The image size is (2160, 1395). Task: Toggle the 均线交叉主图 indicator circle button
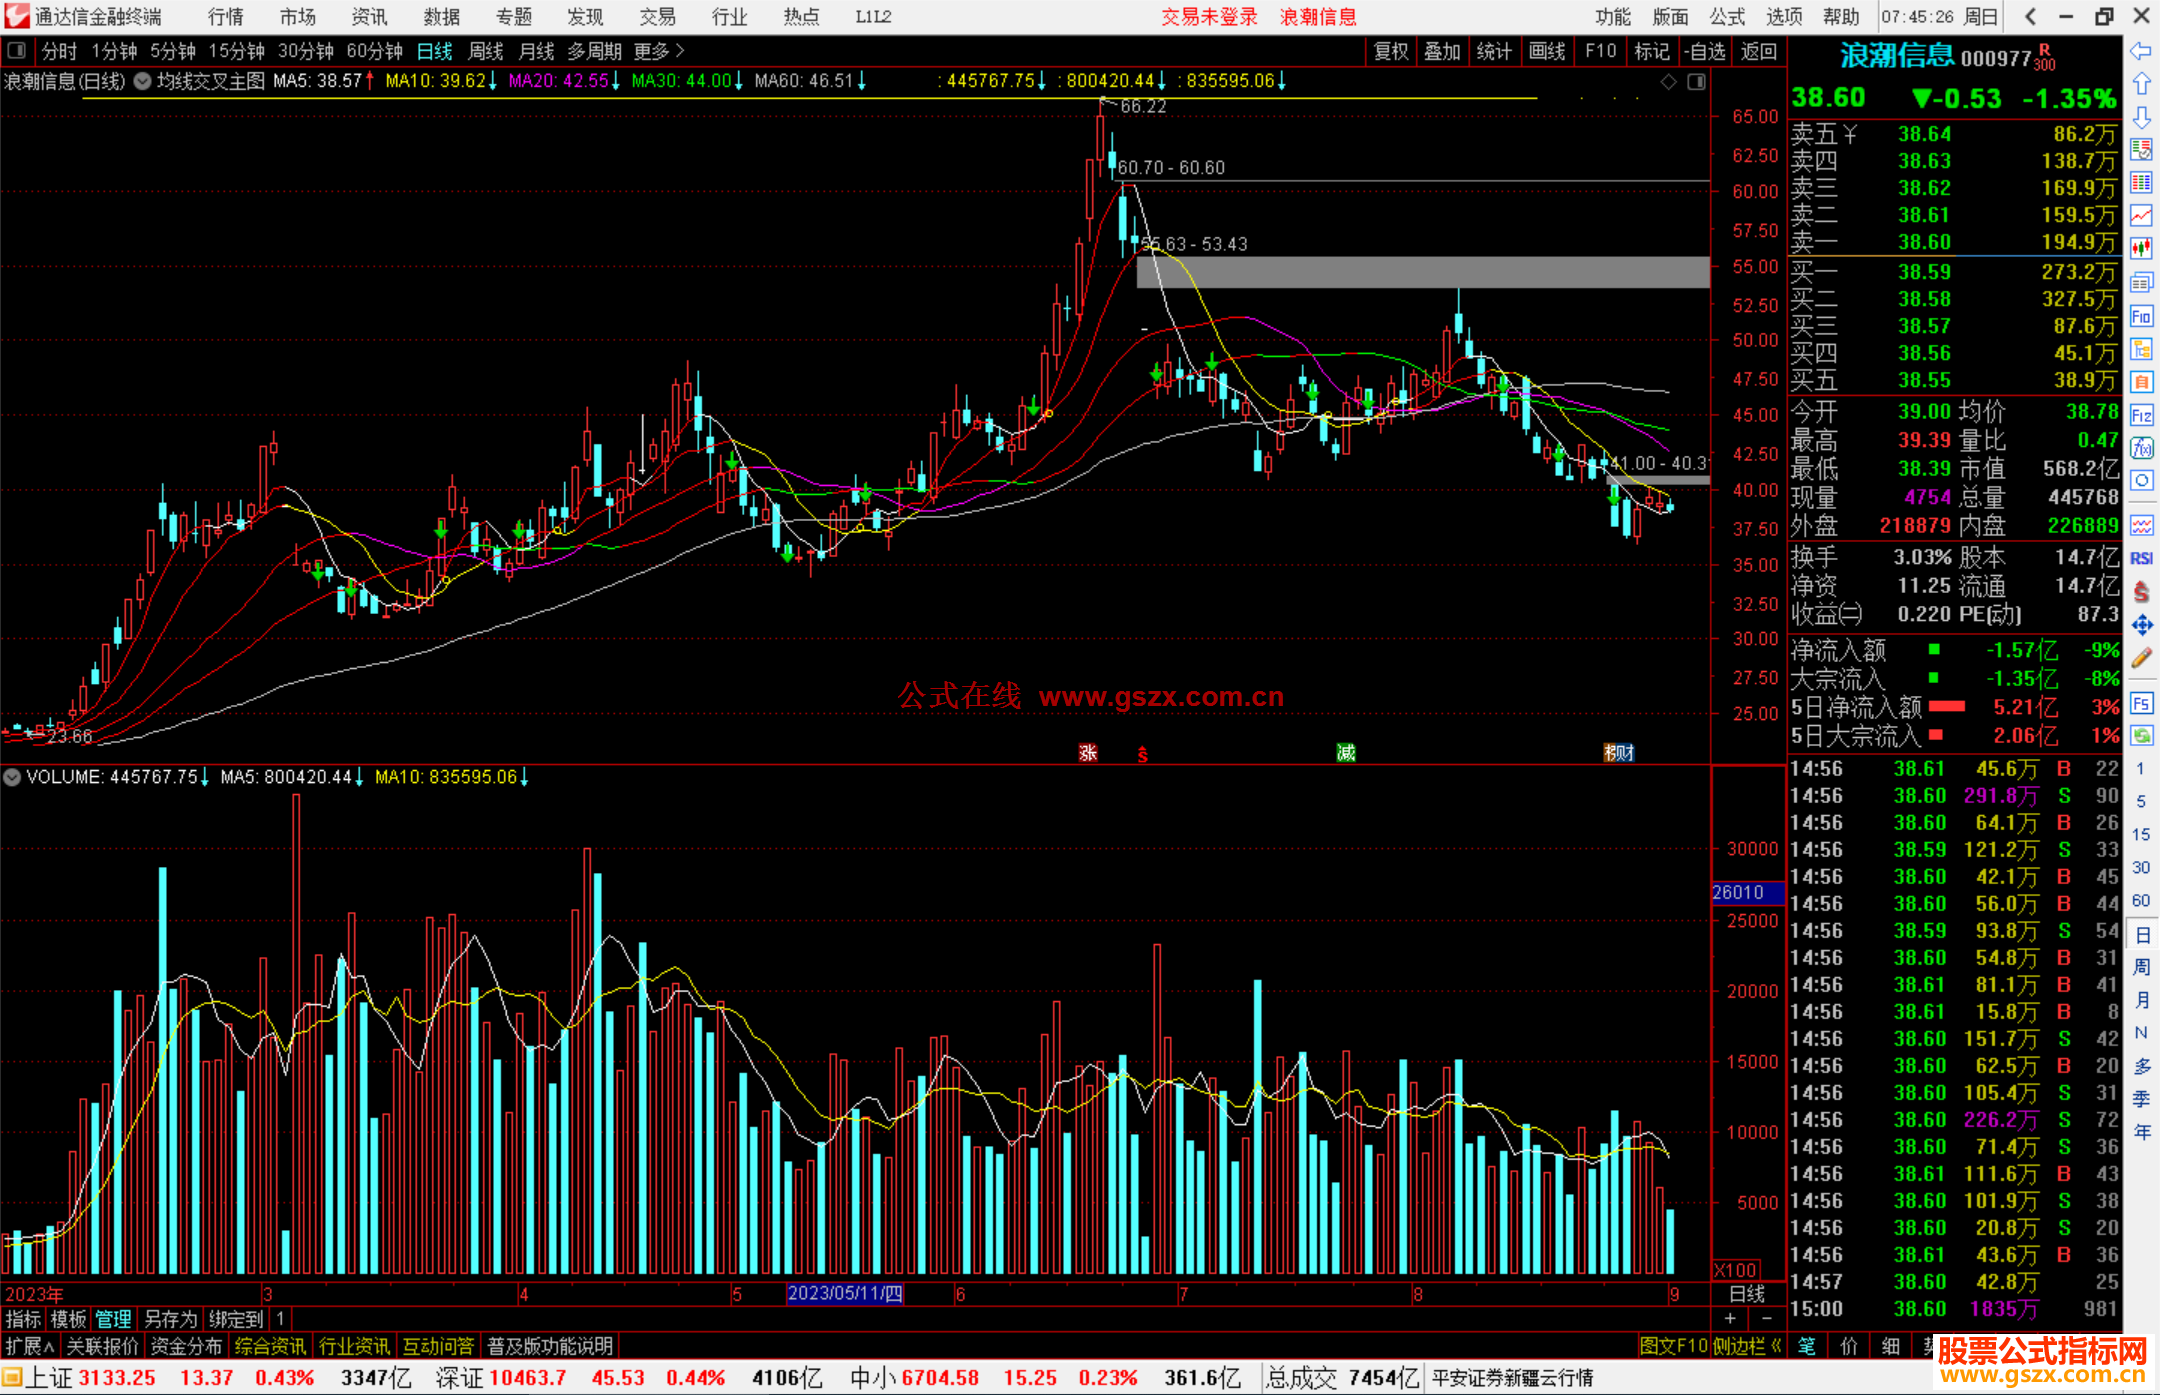[x=143, y=81]
